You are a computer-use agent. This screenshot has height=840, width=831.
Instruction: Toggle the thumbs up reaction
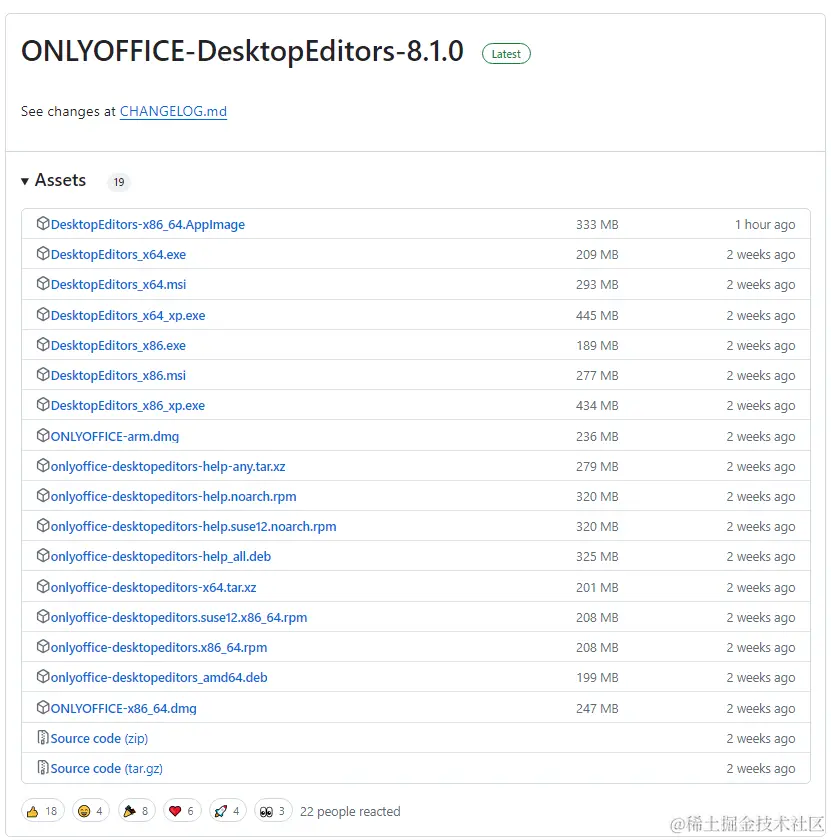pos(43,811)
